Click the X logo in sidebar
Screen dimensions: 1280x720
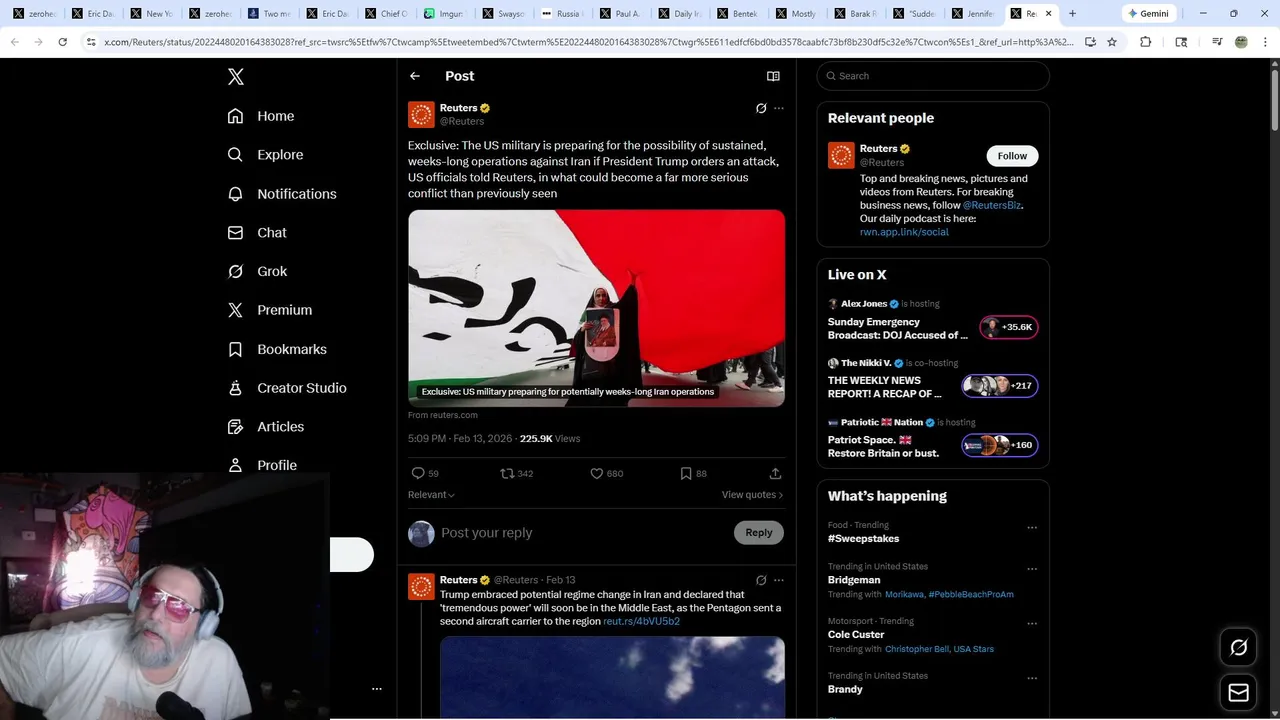coord(236,77)
